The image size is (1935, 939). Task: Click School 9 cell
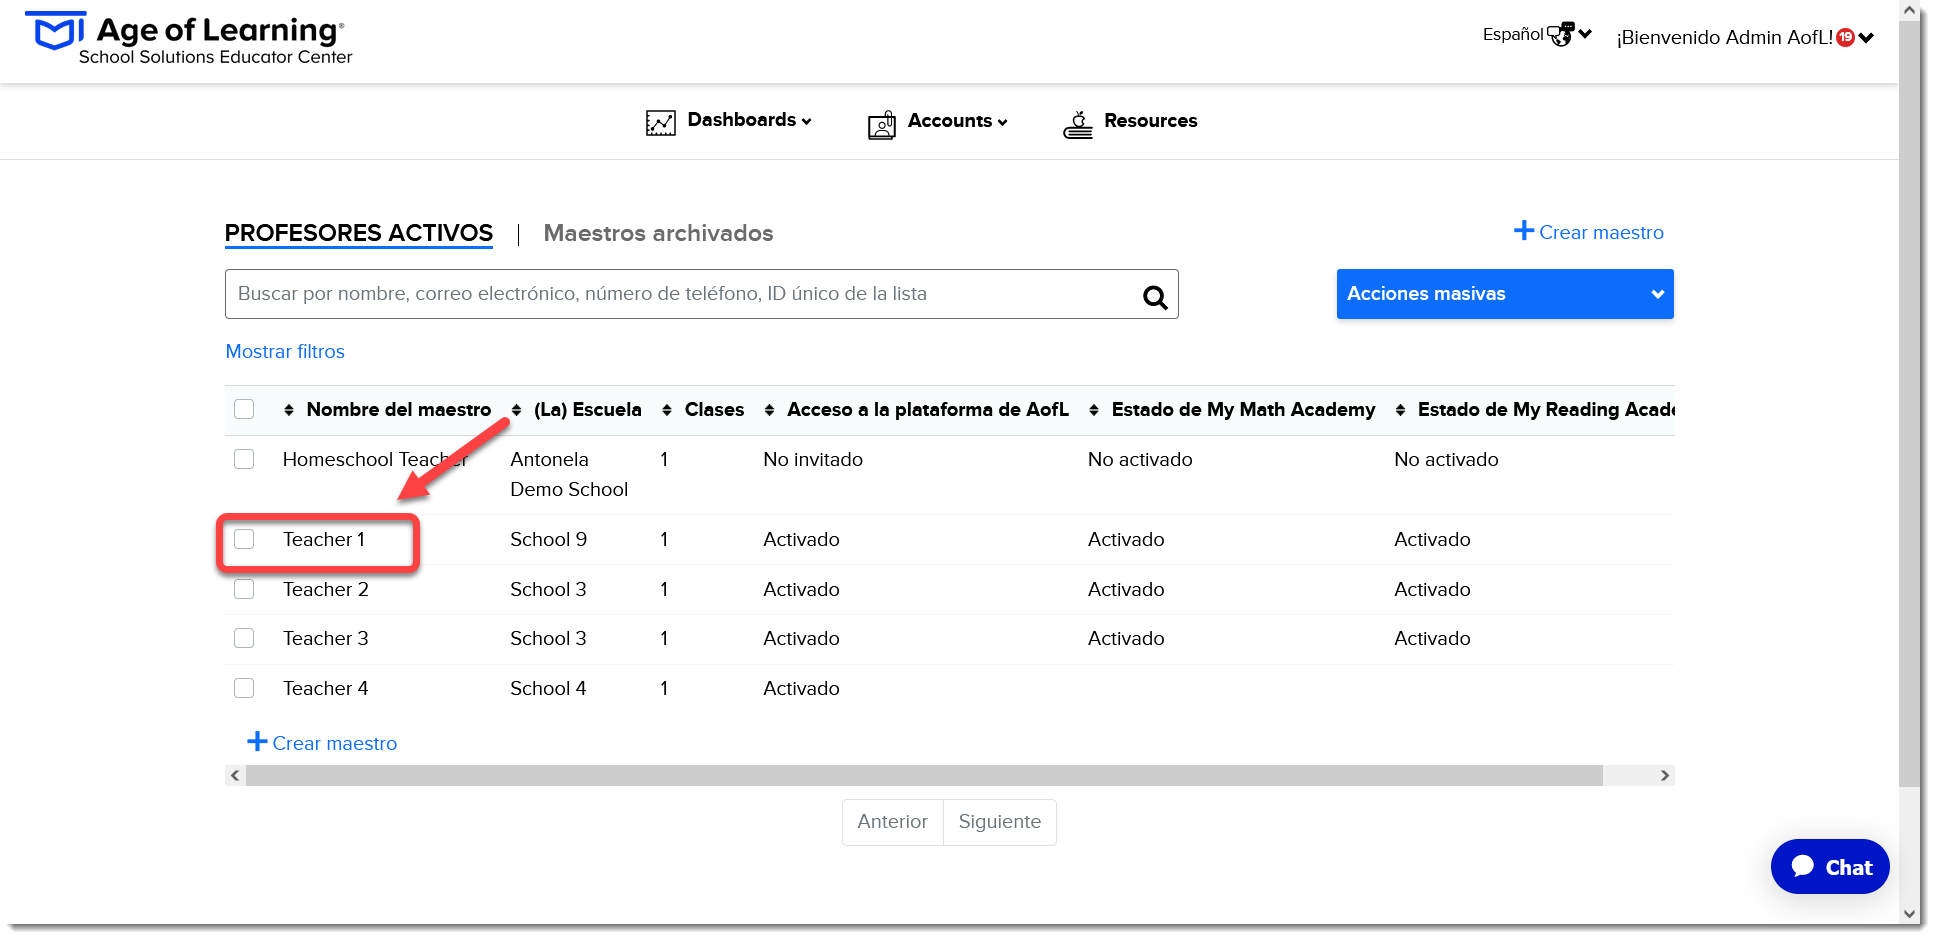click(x=548, y=539)
